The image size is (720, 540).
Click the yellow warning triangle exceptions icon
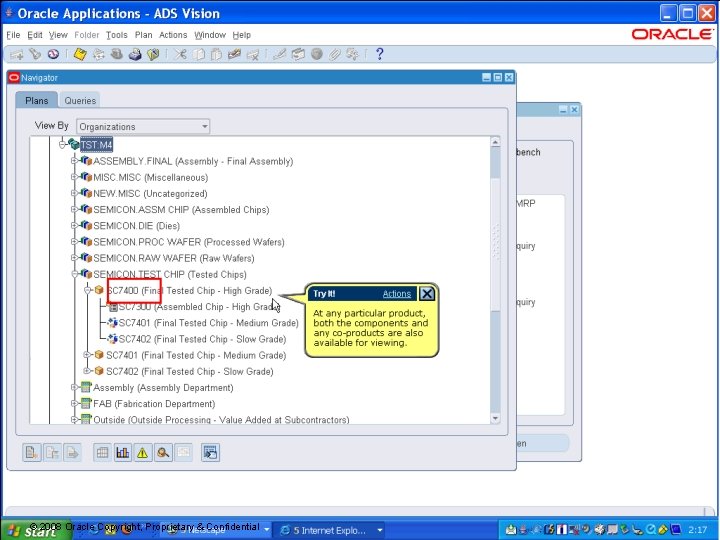(143, 453)
